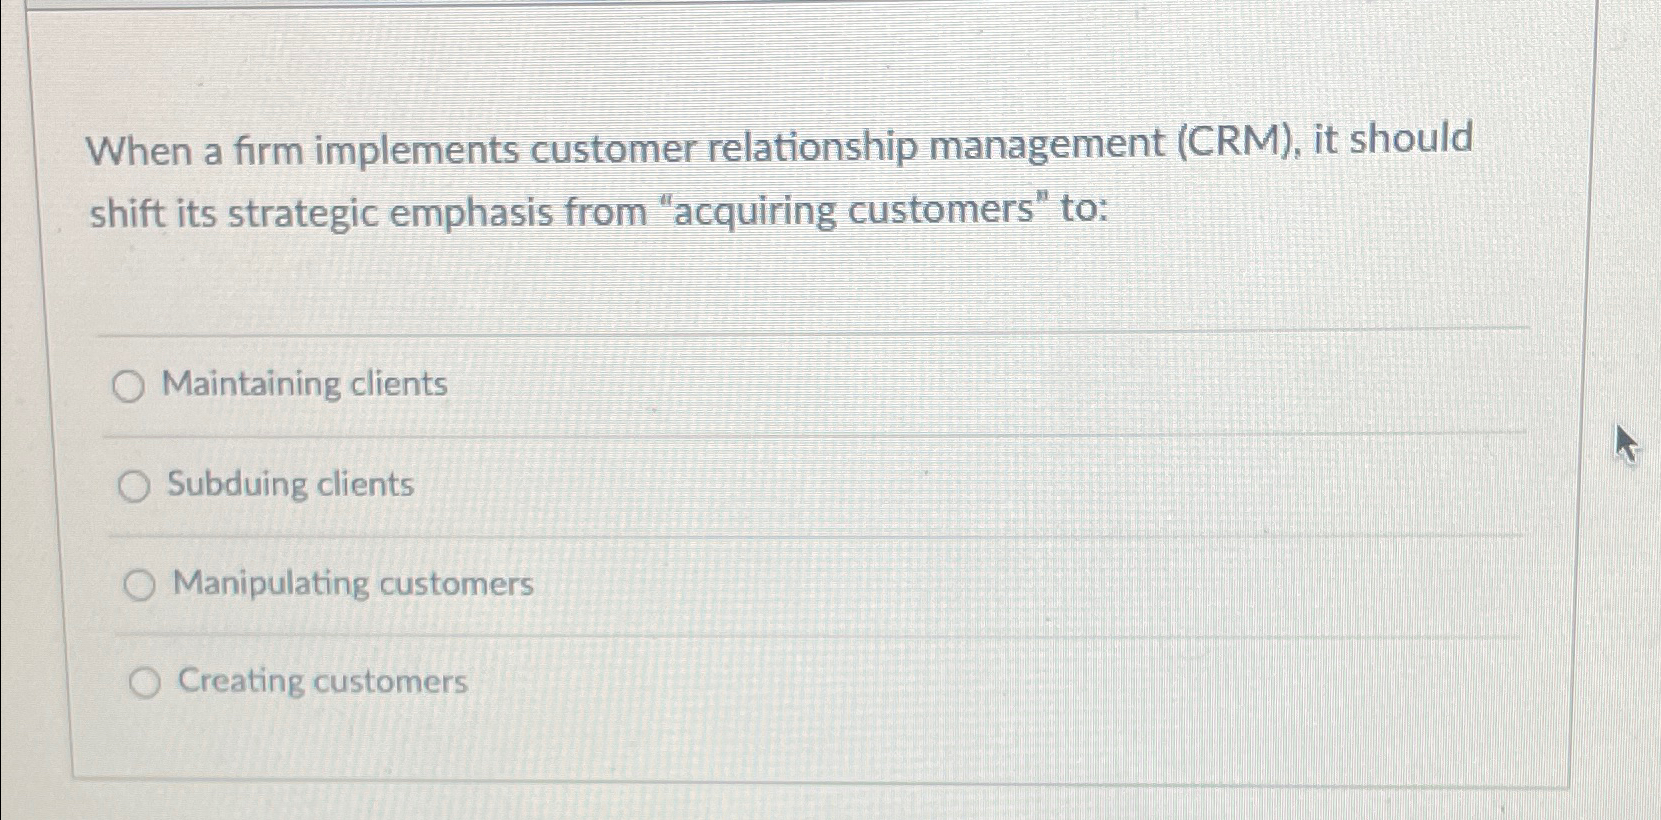1661x820 pixels.
Task: Select the Manipulating customers radio button
Action: pyautogui.click(x=141, y=585)
